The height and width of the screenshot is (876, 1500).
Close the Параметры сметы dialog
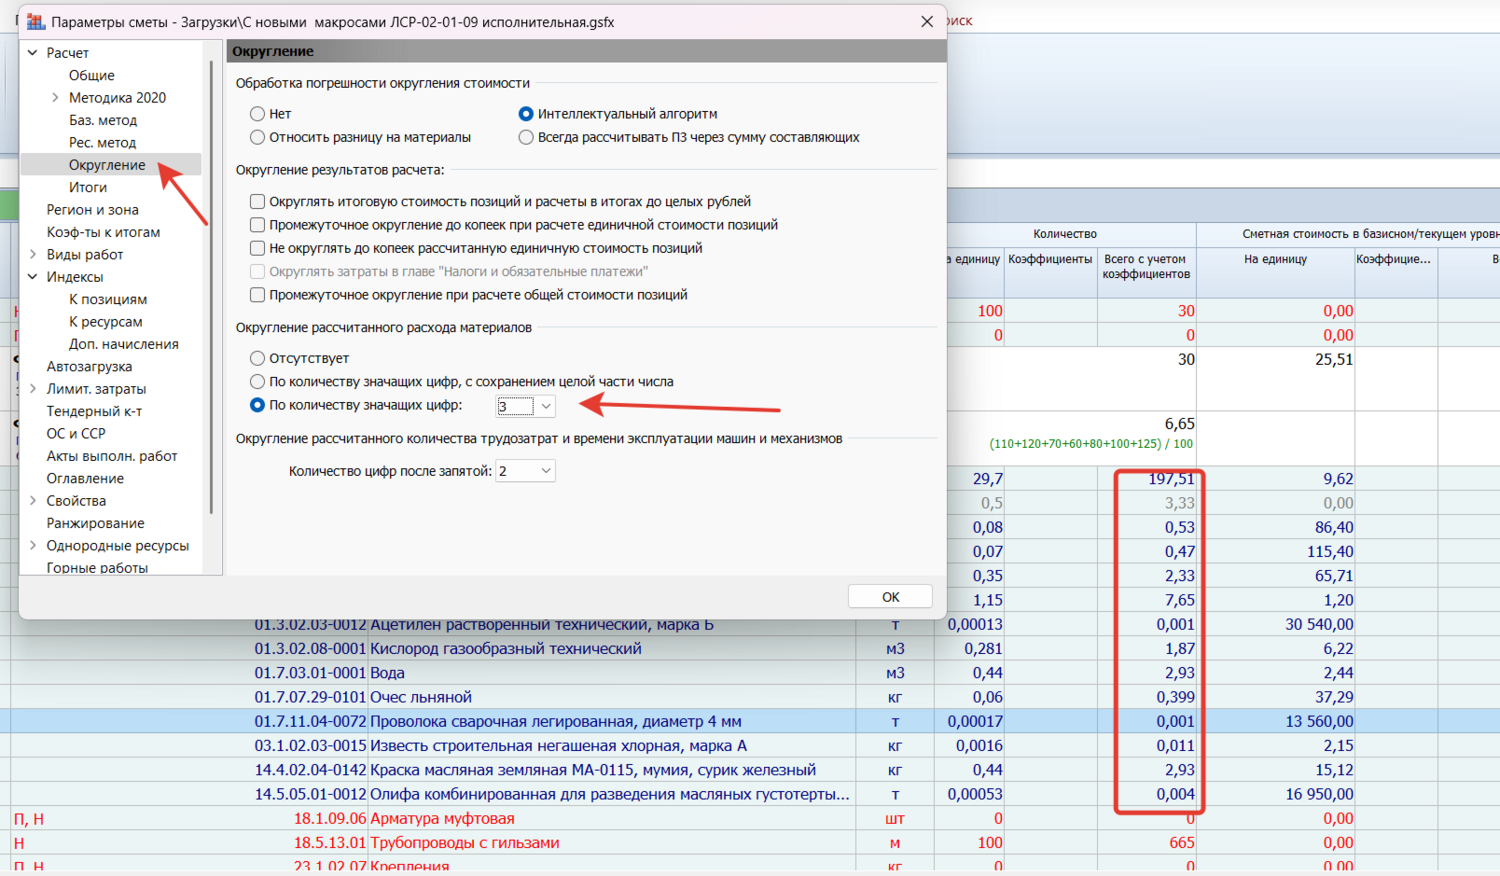click(927, 22)
